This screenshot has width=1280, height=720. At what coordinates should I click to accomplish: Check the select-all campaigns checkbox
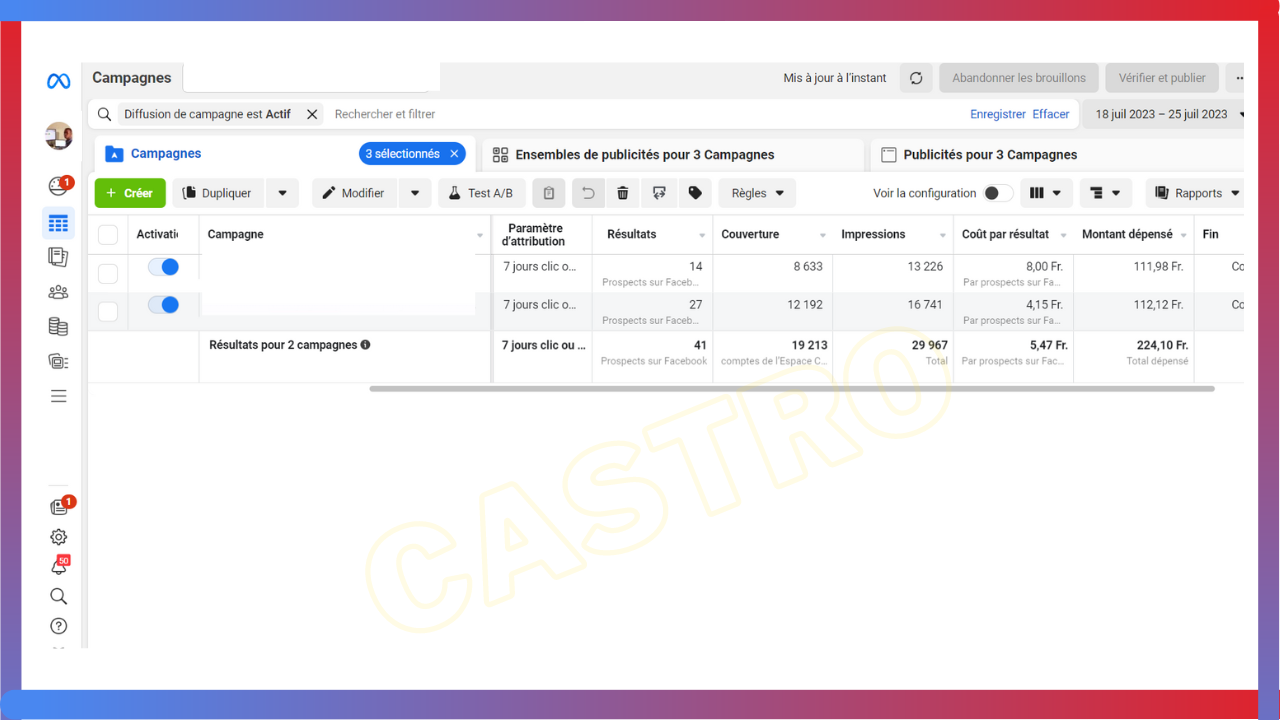108,235
